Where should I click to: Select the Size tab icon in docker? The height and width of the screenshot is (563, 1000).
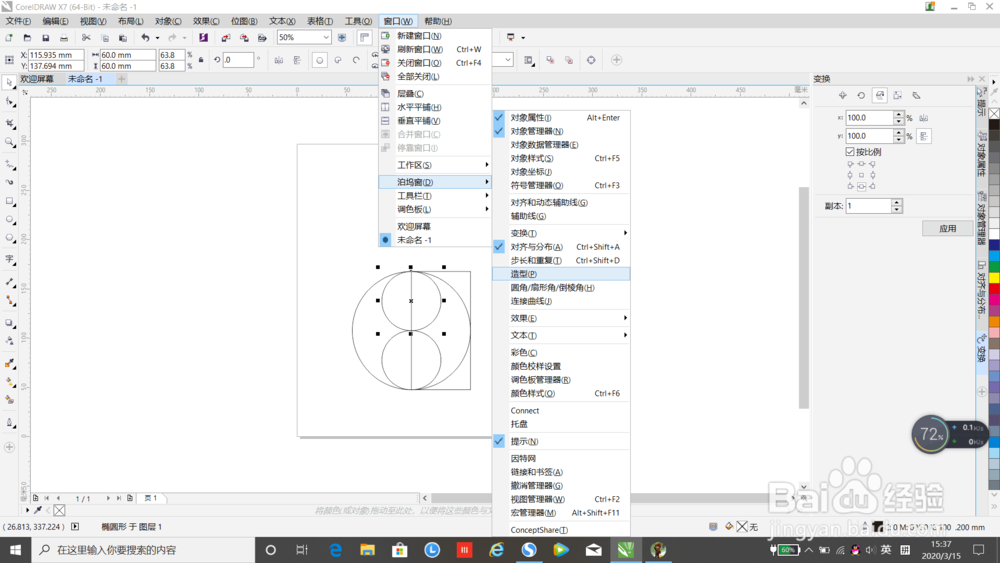coord(898,96)
